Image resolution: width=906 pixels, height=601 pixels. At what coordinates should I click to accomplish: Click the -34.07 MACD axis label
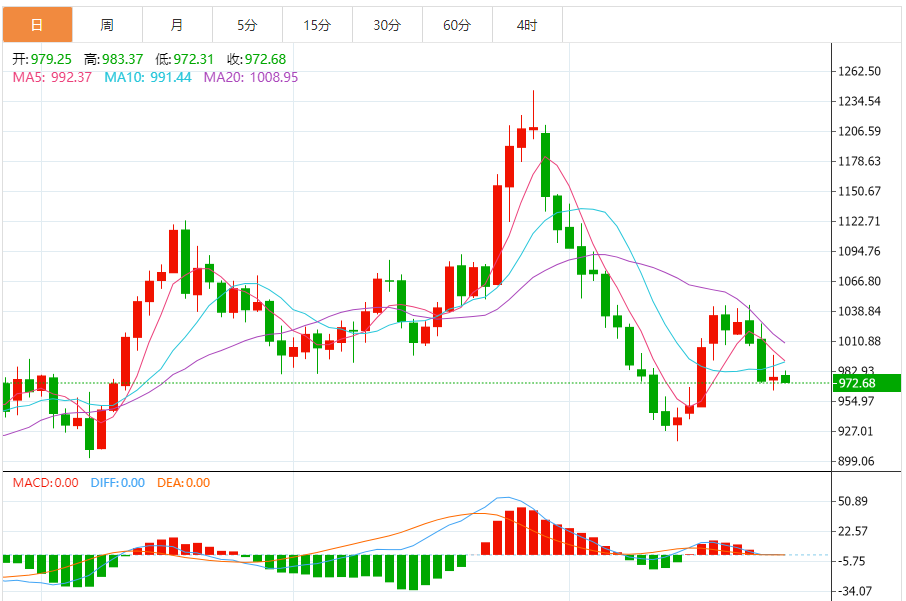point(855,591)
